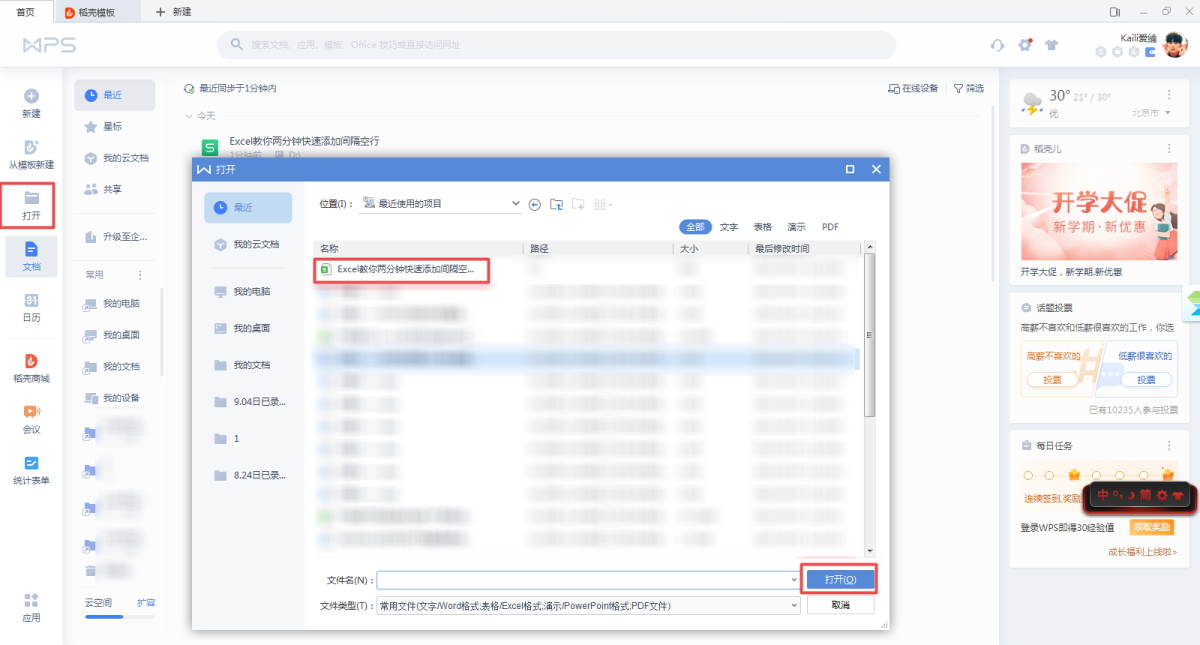This screenshot has width=1200, height=645.
Task: Open the 应用 apps grid icon
Action: tap(31, 606)
